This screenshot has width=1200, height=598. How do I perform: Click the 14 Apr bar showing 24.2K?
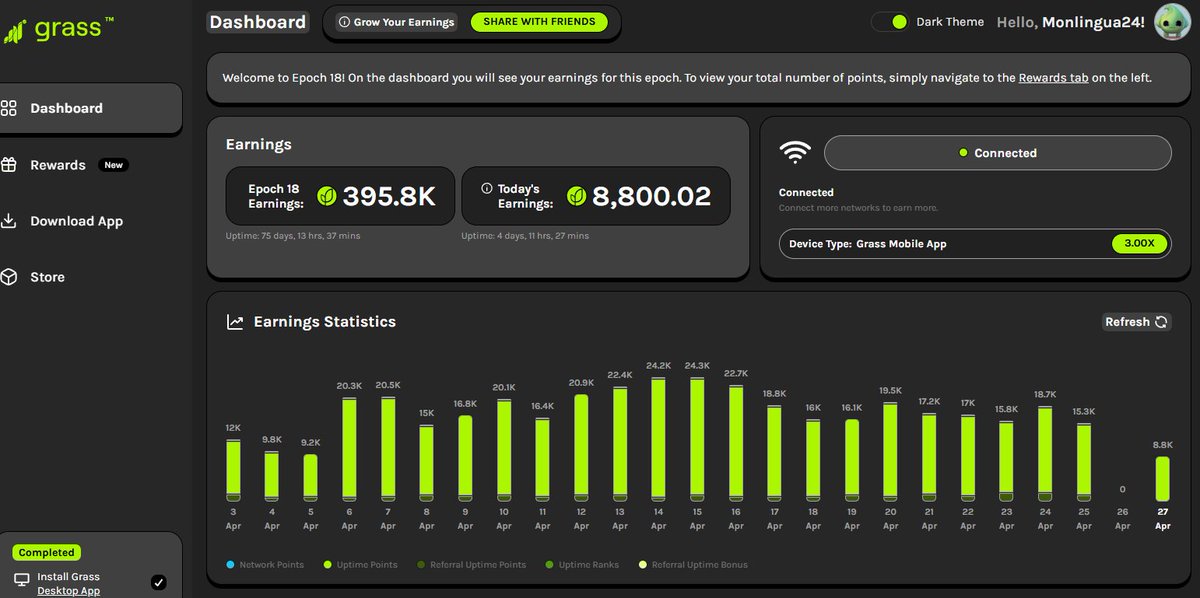pyautogui.click(x=658, y=438)
